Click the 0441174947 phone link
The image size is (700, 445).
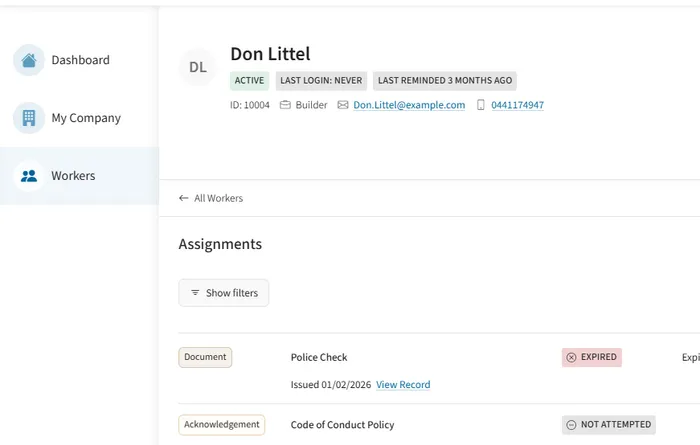pos(517,105)
